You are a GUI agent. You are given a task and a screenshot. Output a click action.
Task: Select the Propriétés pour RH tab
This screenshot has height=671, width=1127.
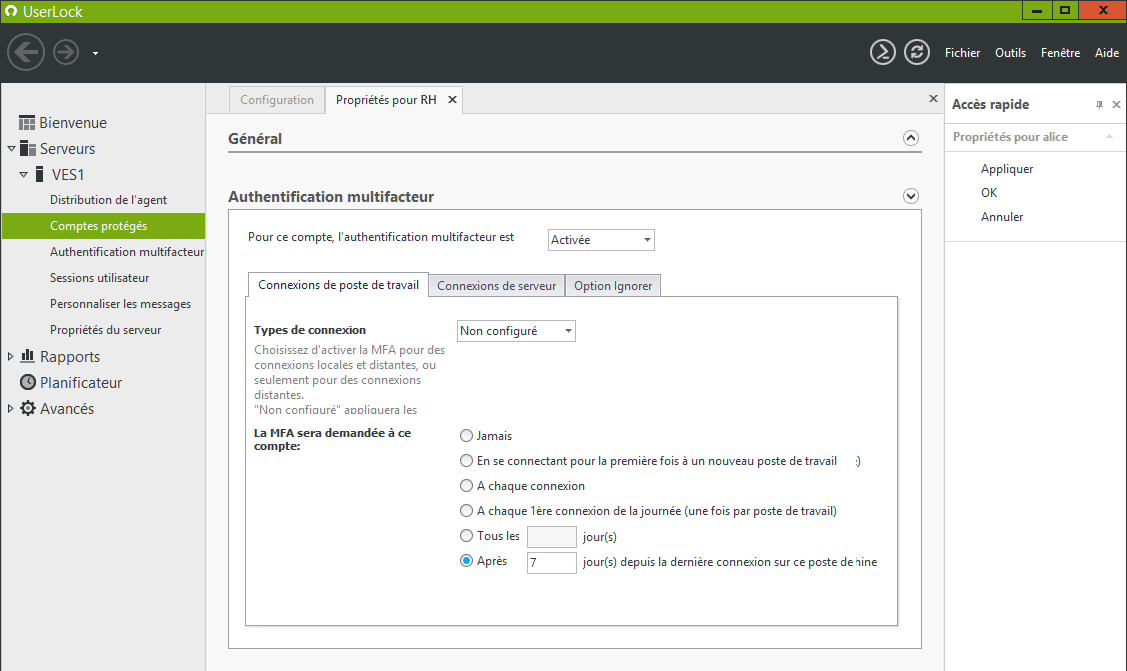[x=386, y=100]
